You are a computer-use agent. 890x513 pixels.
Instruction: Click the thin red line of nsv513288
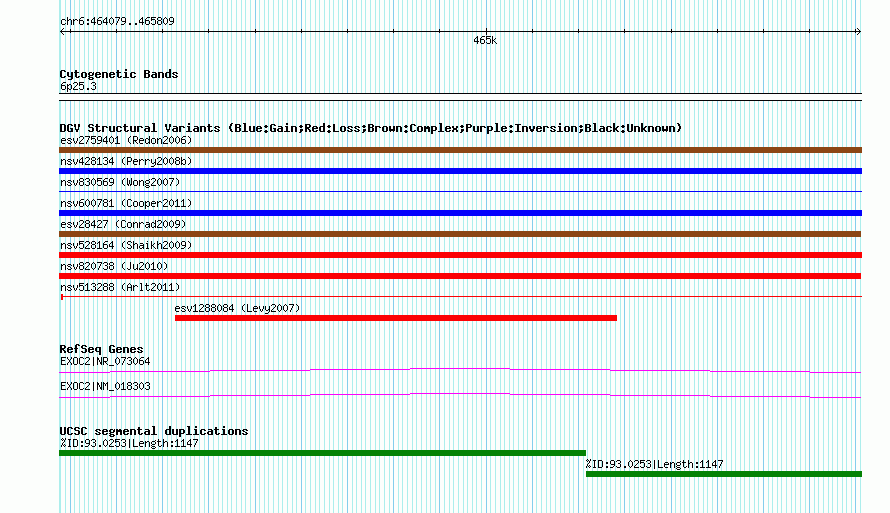[x=460, y=297]
